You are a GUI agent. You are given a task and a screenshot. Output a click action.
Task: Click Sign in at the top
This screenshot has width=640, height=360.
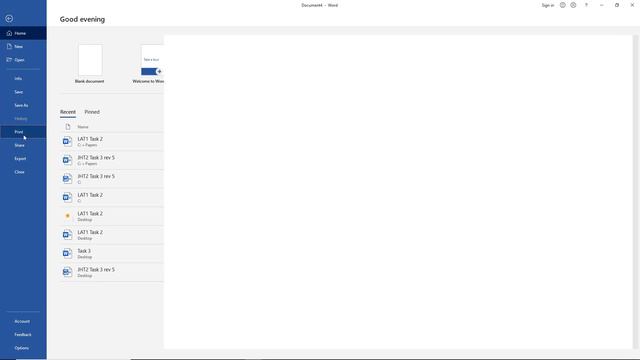tap(548, 5)
